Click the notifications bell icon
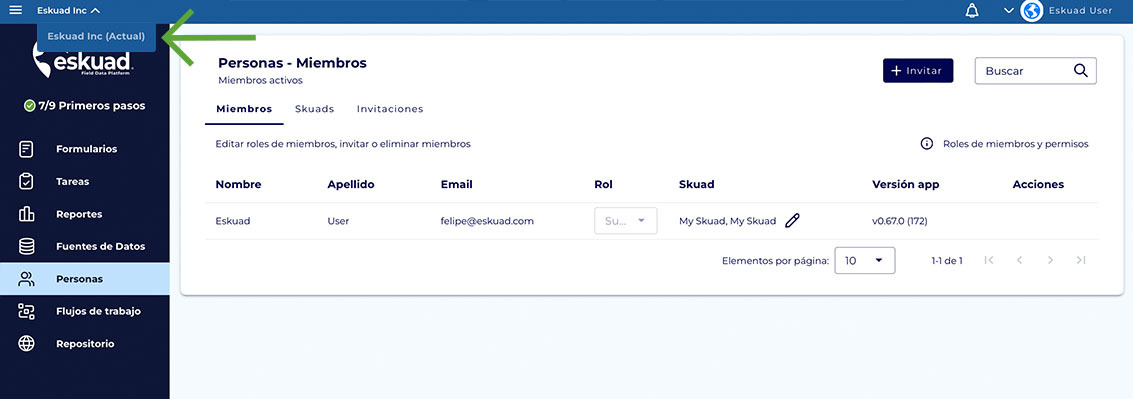This screenshot has height=399, width=1133. point(972,11)
